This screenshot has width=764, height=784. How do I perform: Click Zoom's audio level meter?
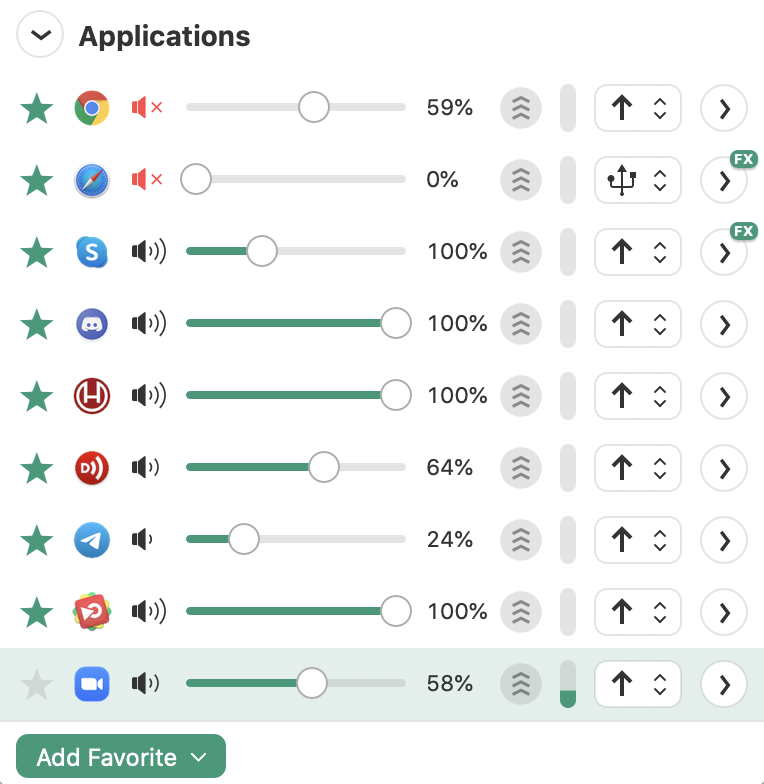(x=568, y=684)
